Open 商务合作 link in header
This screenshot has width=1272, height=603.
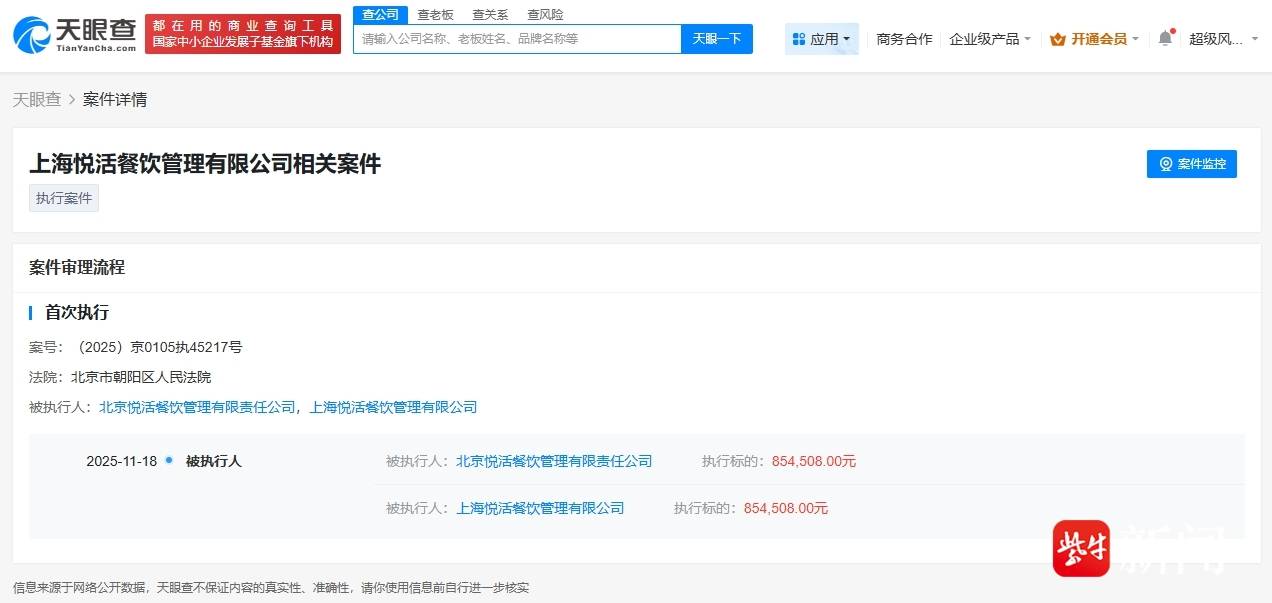(x=904, y=39)
